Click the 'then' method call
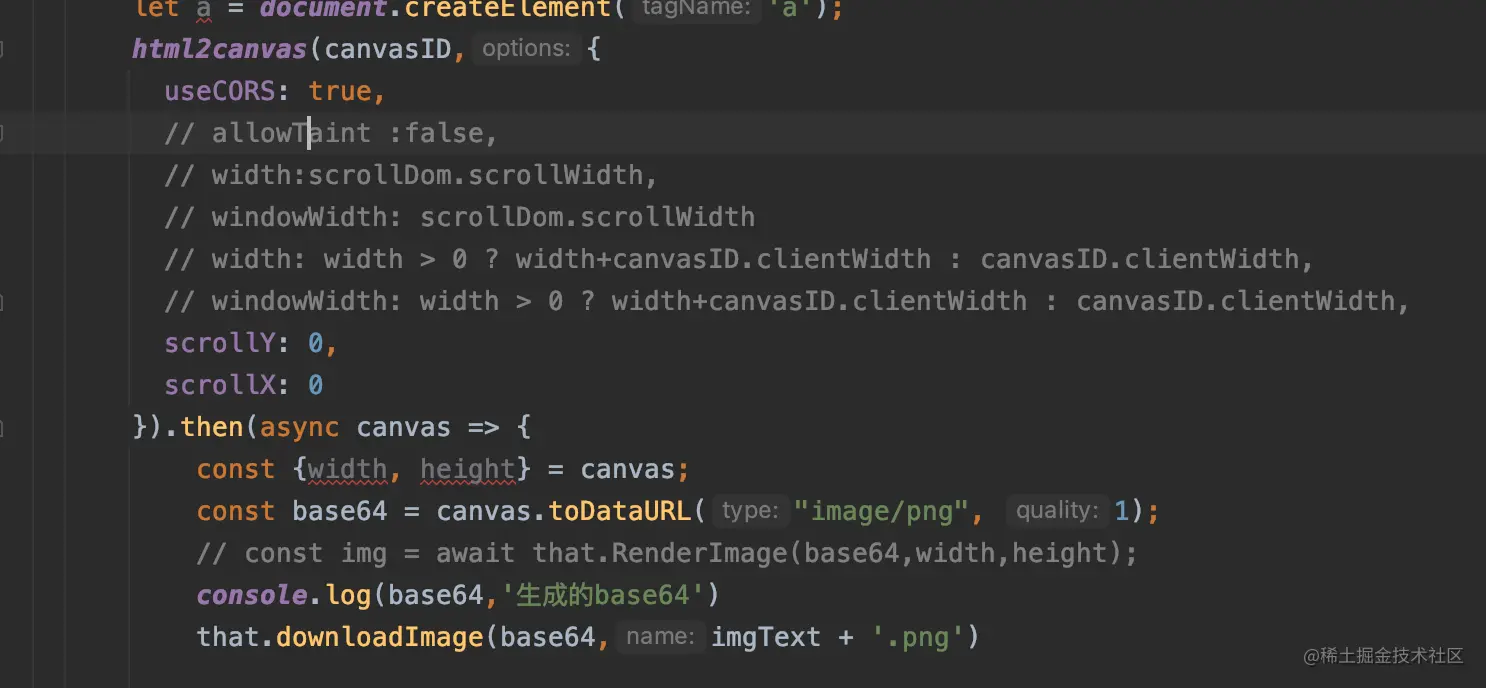 tap(212, 427)
